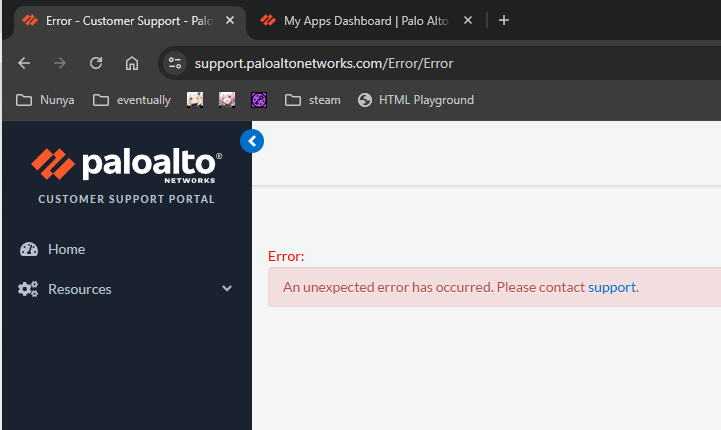Switch to Error - Customer Support tab
Viewport: 721px width, 430px height.
click(x=129, y=21)
